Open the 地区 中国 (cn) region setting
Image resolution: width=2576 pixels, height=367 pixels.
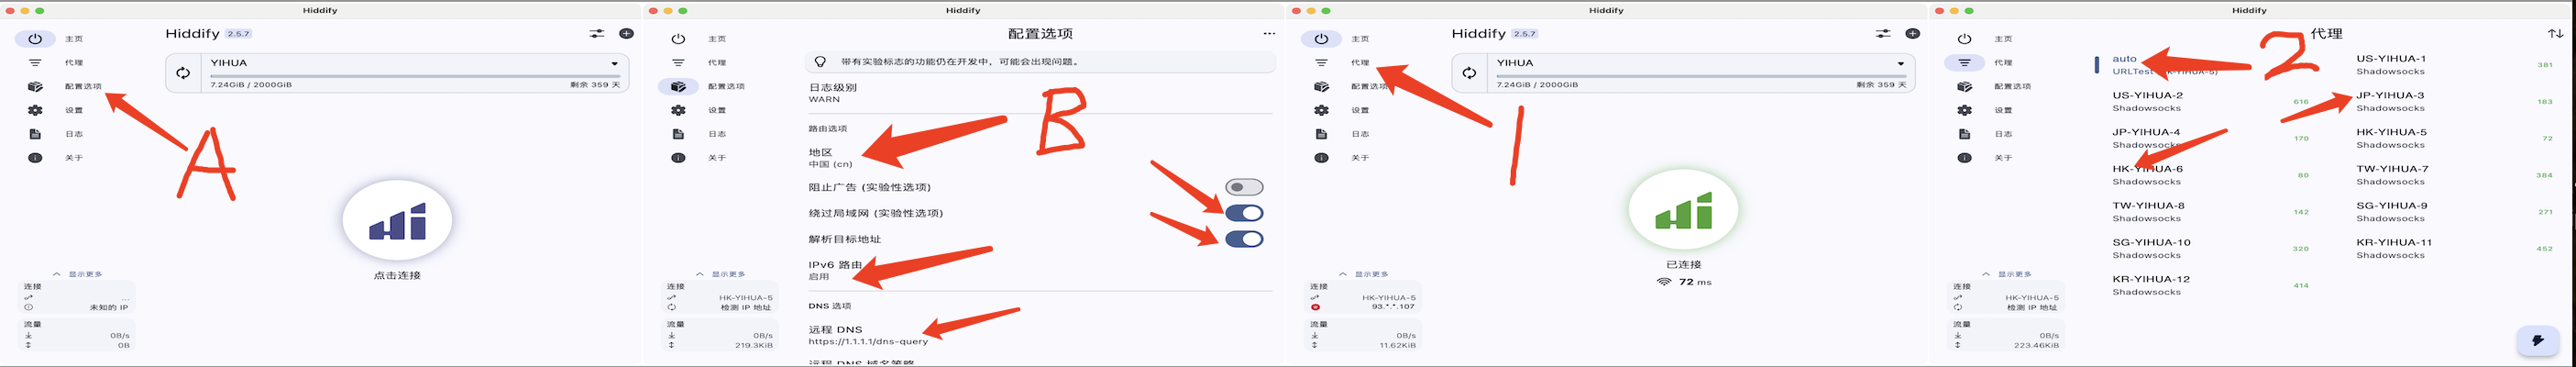[1040, 158]
